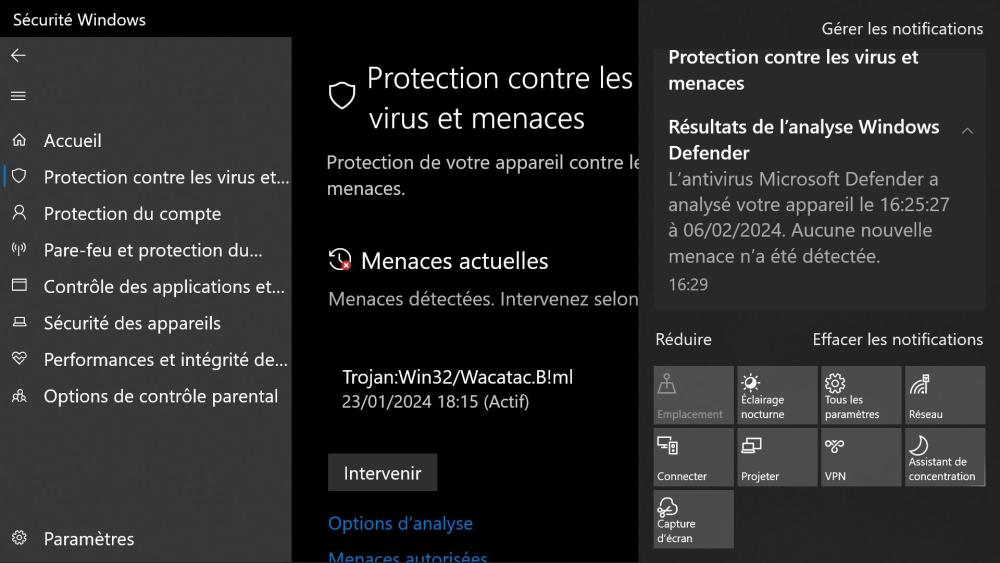Screen dimensions: 1000x563
Task: Click the account protection person icon
Action: 19,213
